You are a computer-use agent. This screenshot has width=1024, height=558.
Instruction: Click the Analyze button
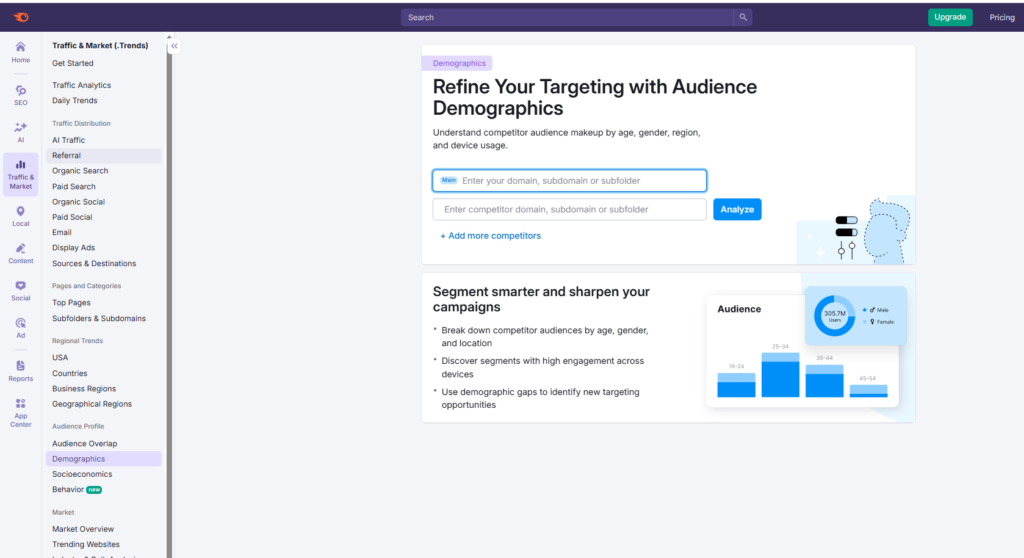(x=737, y=209)
